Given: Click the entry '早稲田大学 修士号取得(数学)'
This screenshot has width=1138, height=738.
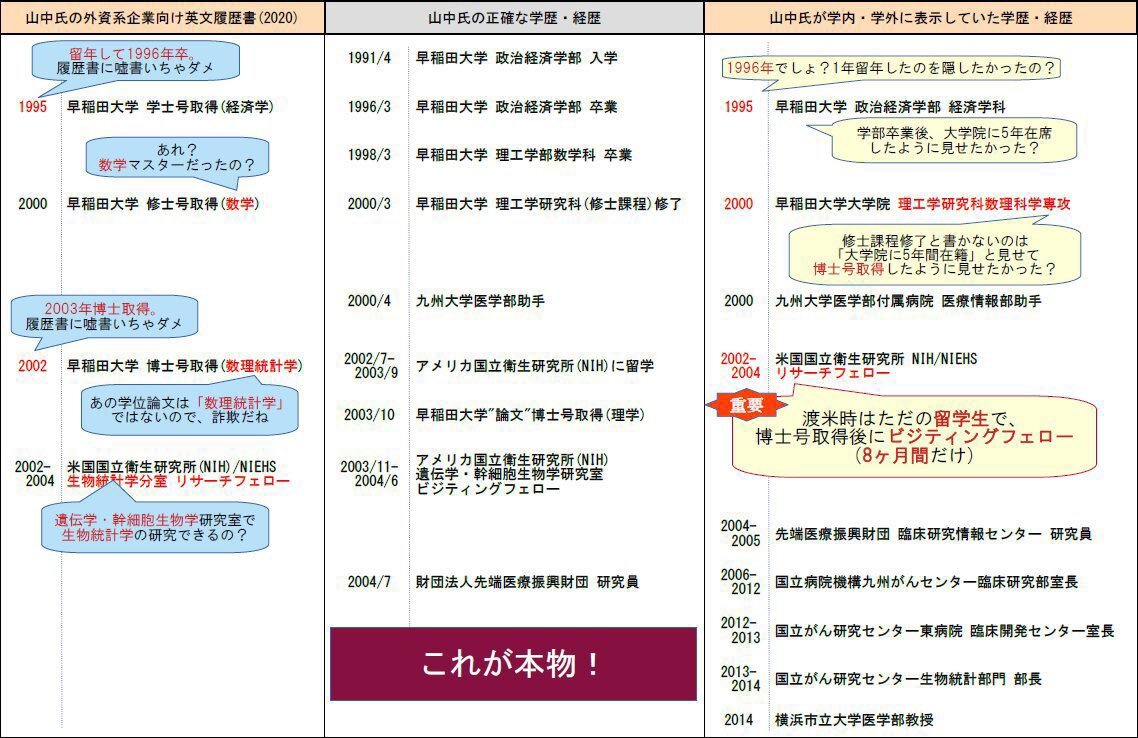Looking at the screenshot, I should point(163,204).
